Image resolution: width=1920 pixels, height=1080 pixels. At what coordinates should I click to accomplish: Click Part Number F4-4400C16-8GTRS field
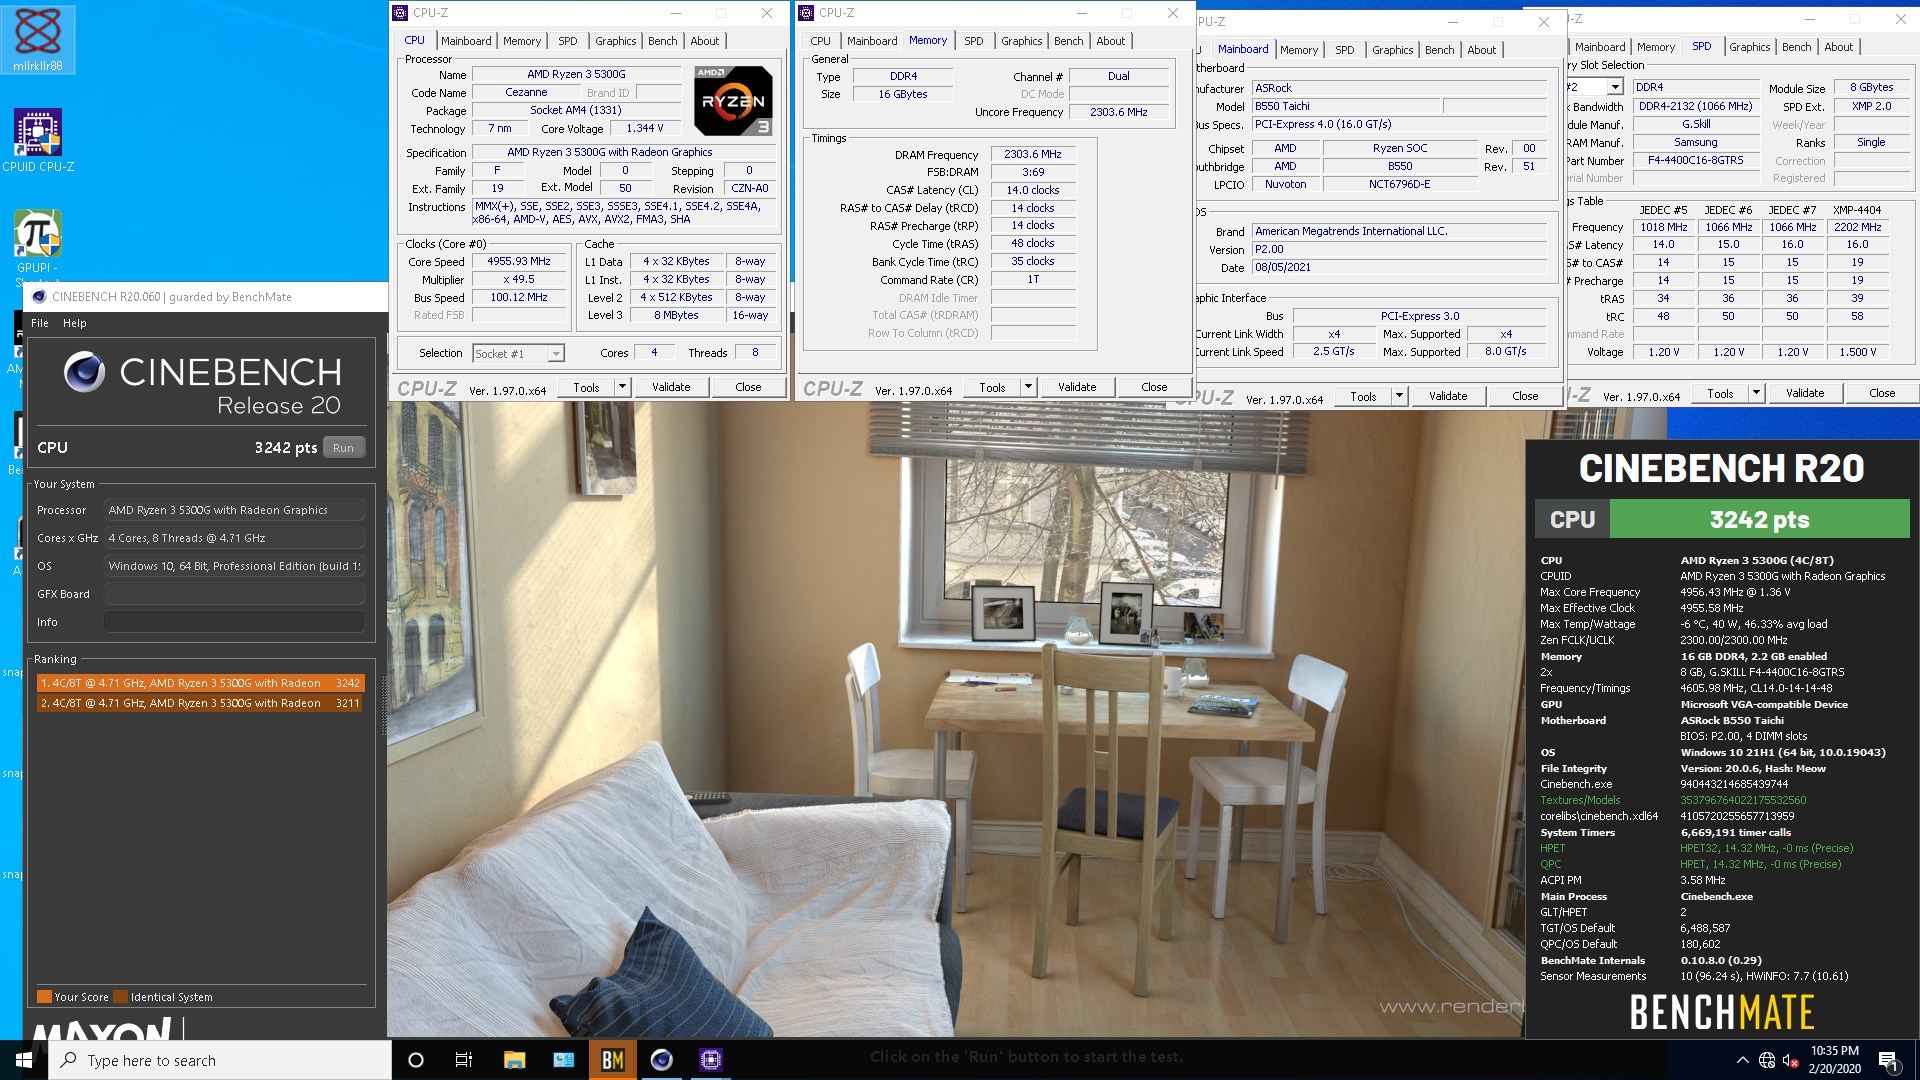coord(1696,161)
